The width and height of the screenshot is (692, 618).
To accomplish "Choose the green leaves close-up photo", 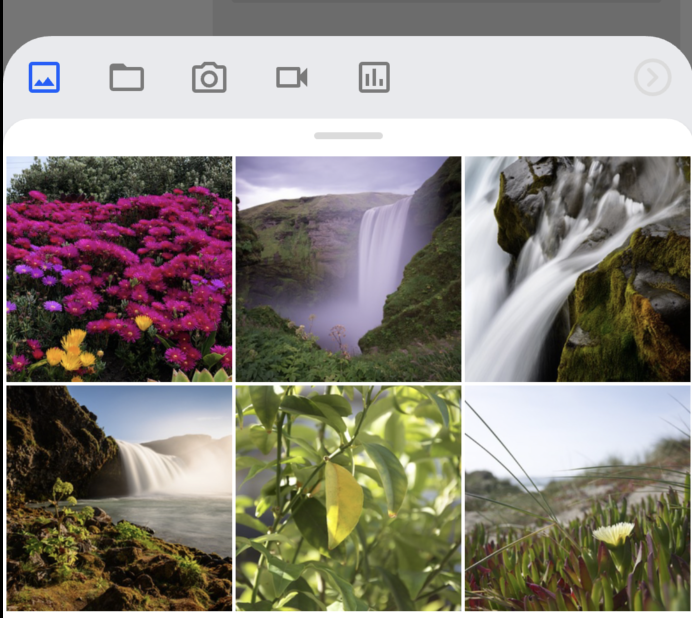I will coord(348,497).
